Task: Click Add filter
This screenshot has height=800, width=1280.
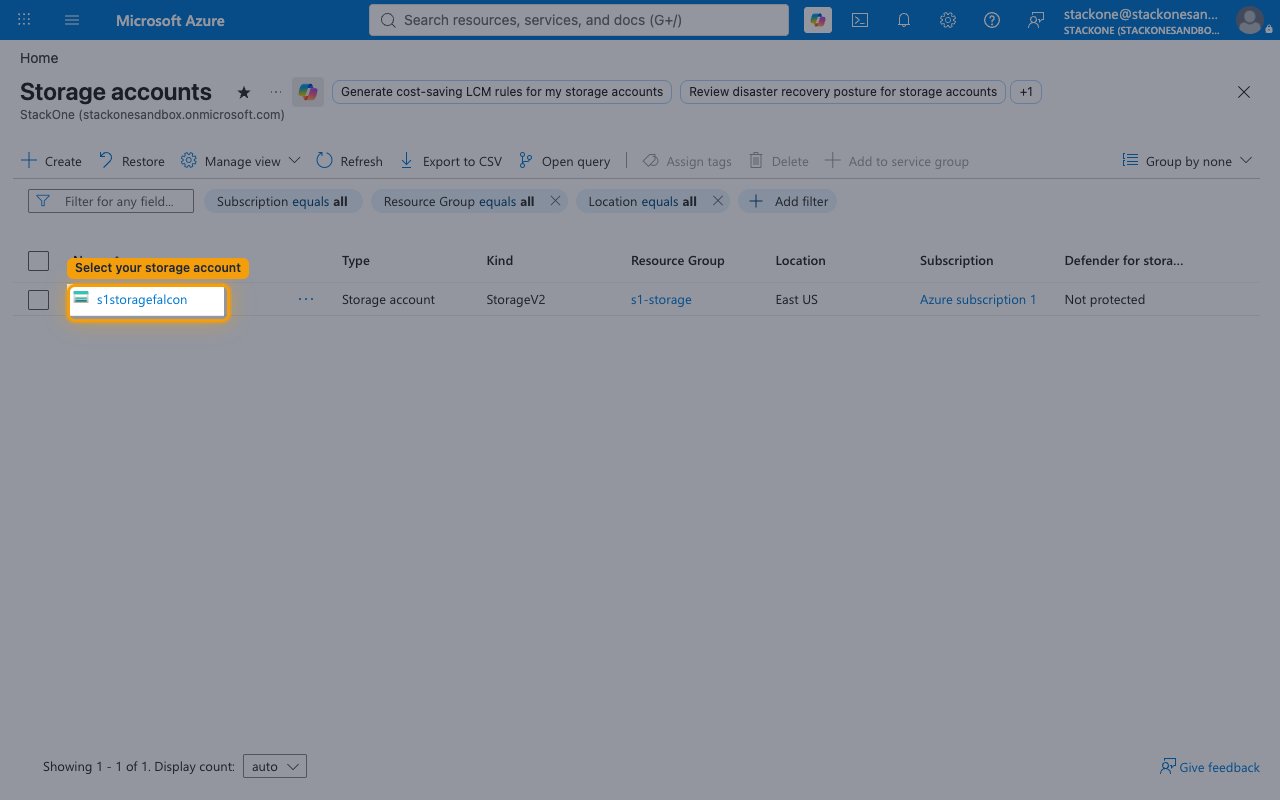Action: tap(788, 201)
